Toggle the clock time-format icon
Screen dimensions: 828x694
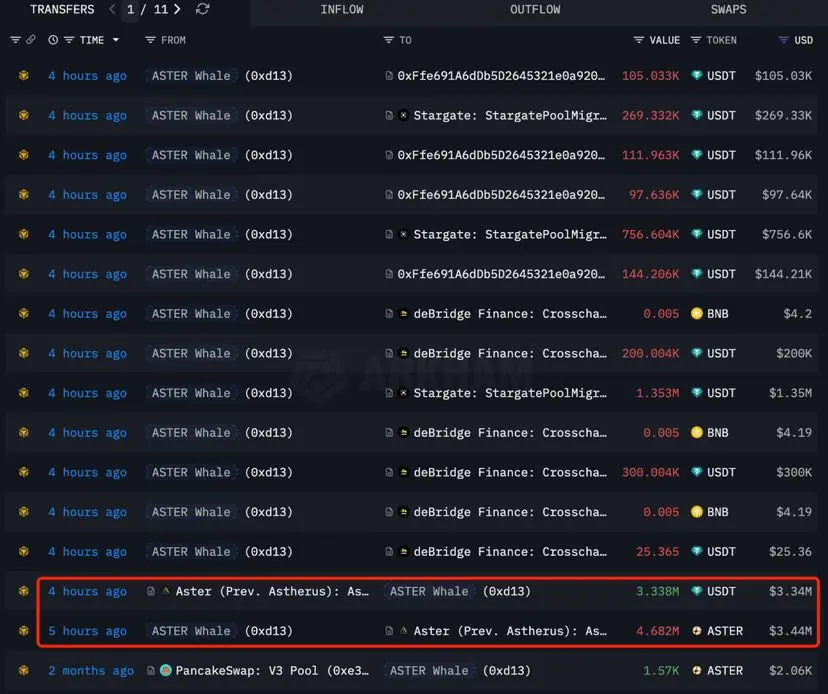click(53, 40)
